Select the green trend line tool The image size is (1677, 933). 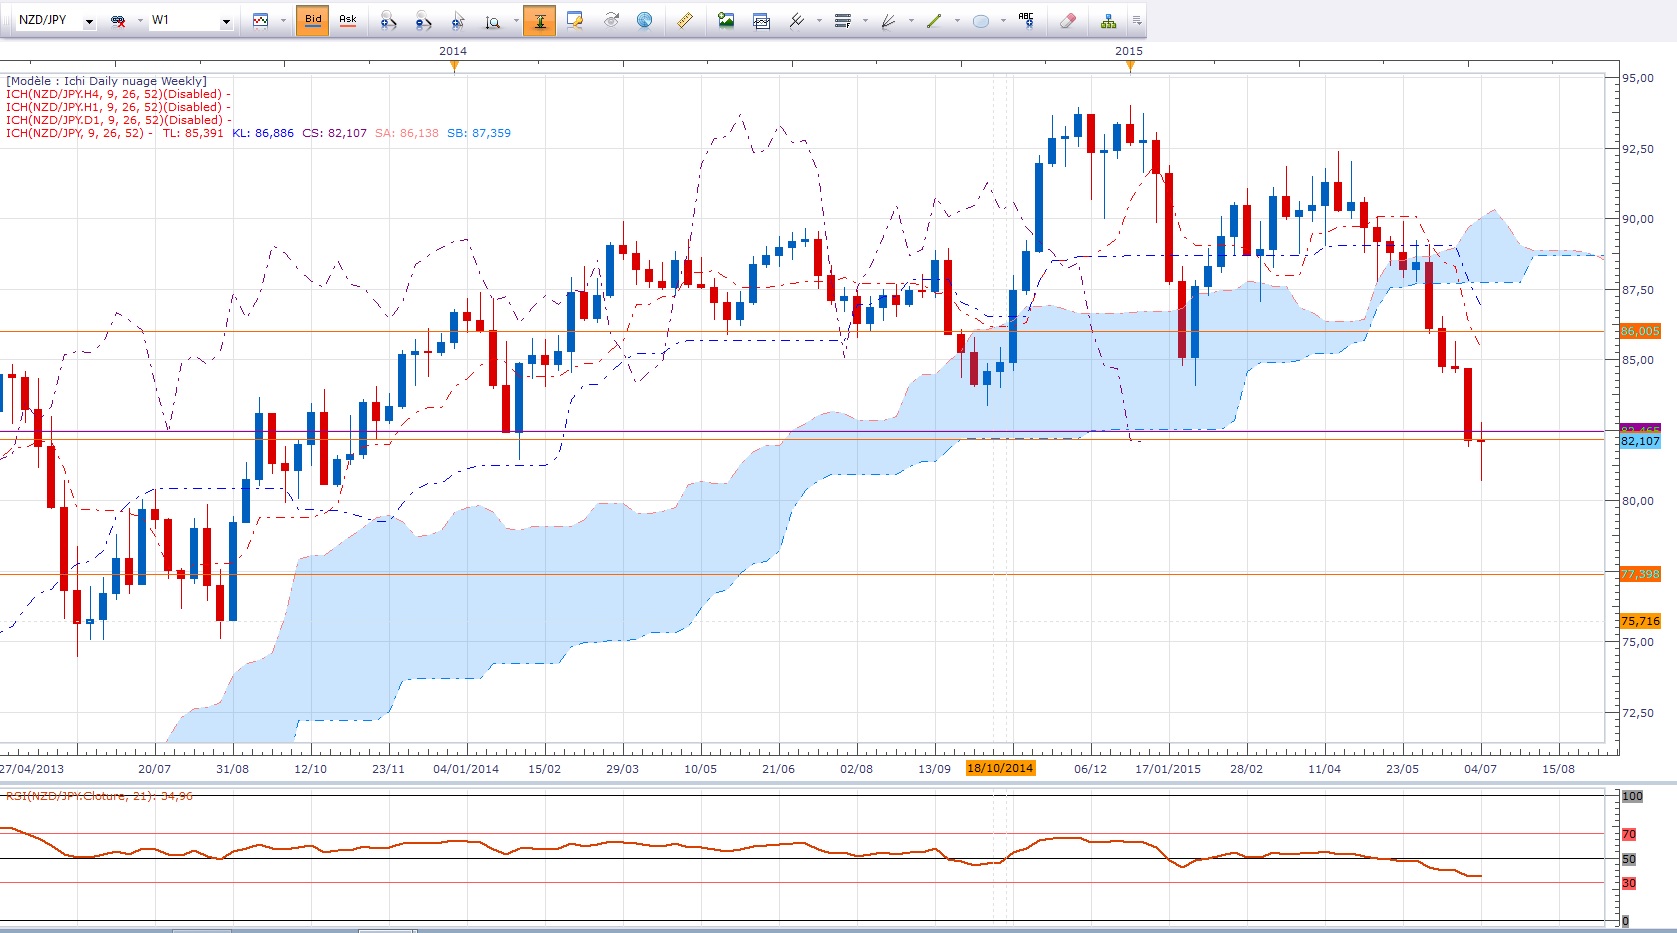934,20
